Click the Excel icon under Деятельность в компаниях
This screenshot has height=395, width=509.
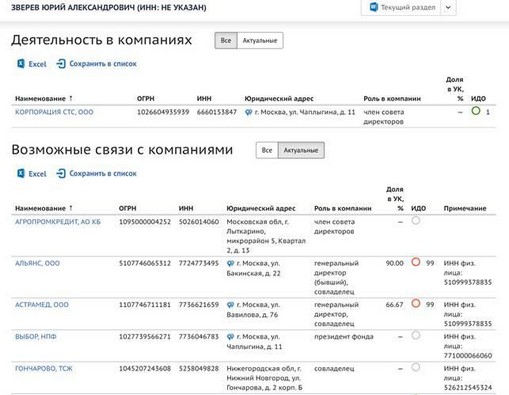(x=21, y=64)
